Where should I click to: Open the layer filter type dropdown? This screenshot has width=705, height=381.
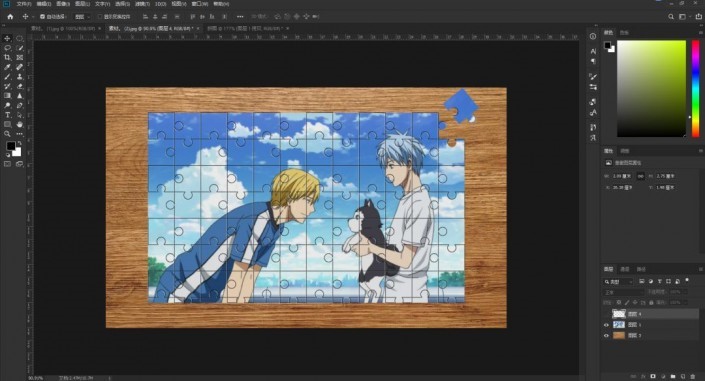point(618,282)
